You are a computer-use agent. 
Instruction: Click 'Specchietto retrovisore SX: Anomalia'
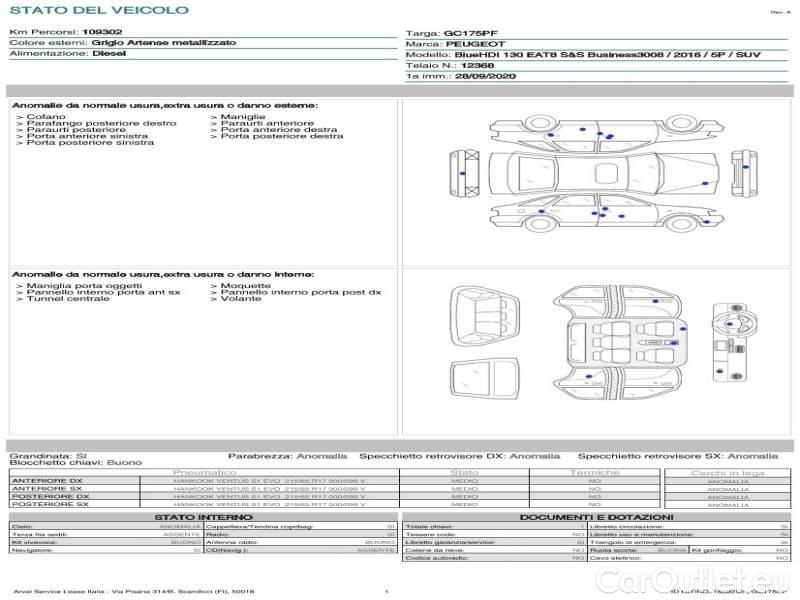[678, 456]
